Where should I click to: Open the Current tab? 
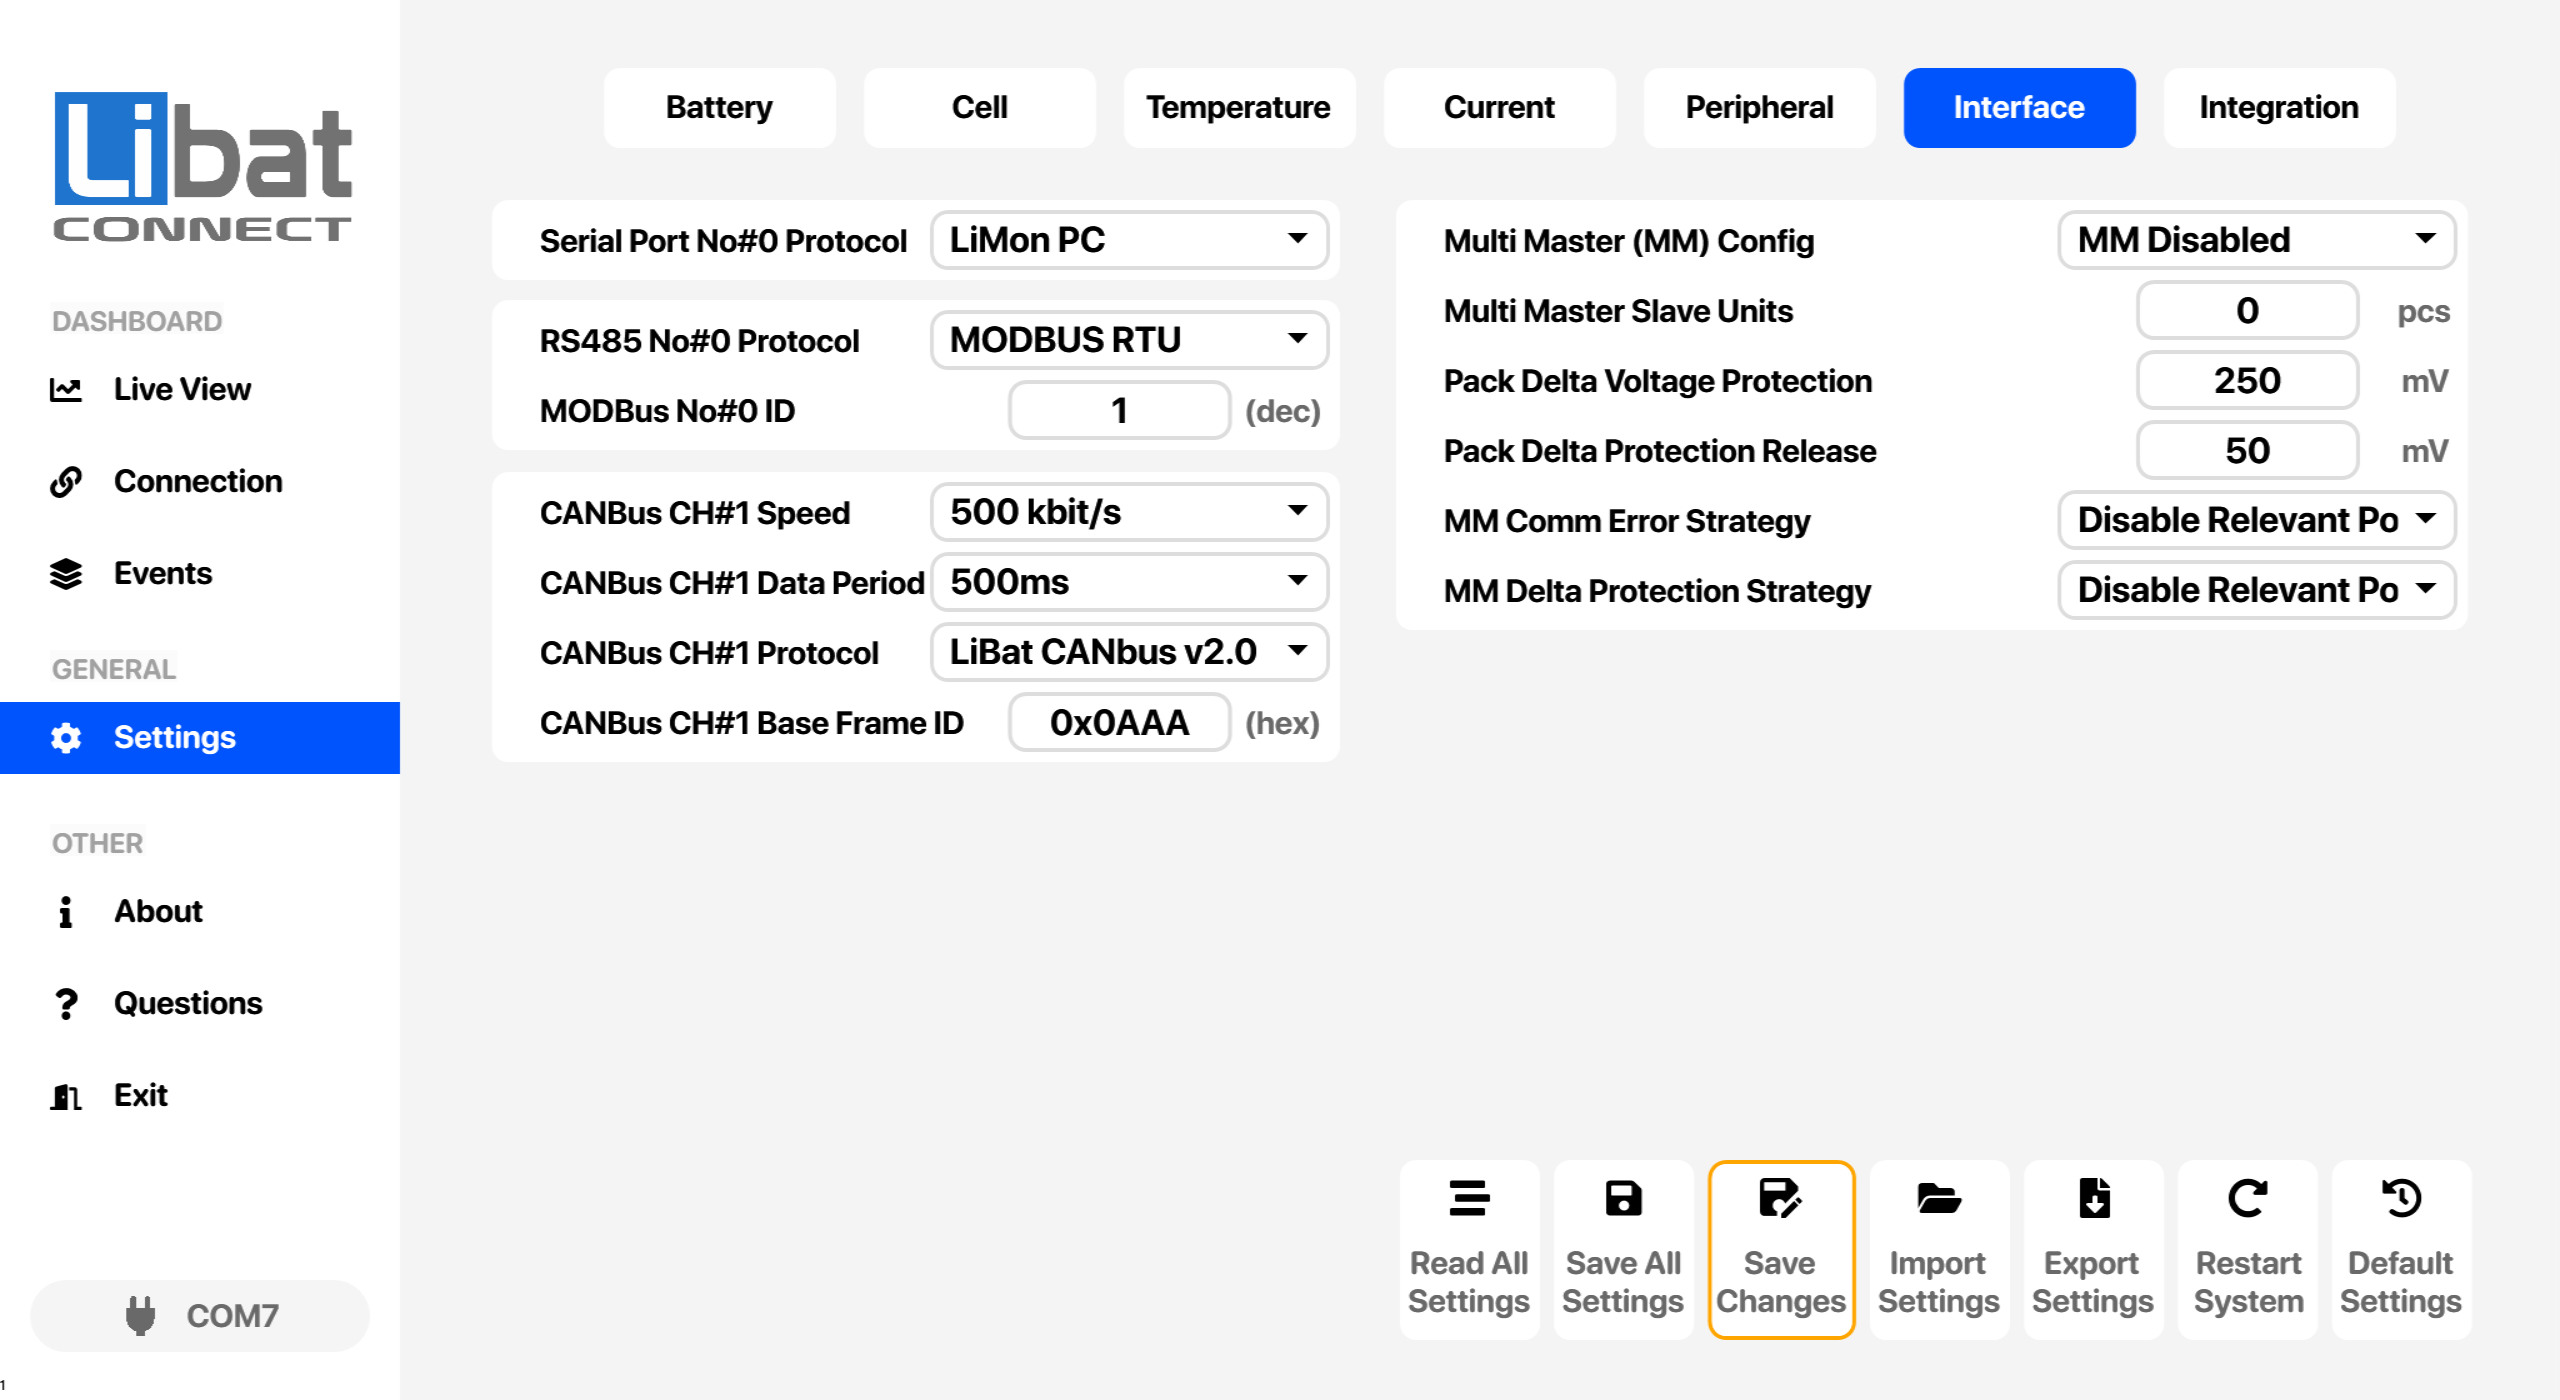click(1499, 108)
